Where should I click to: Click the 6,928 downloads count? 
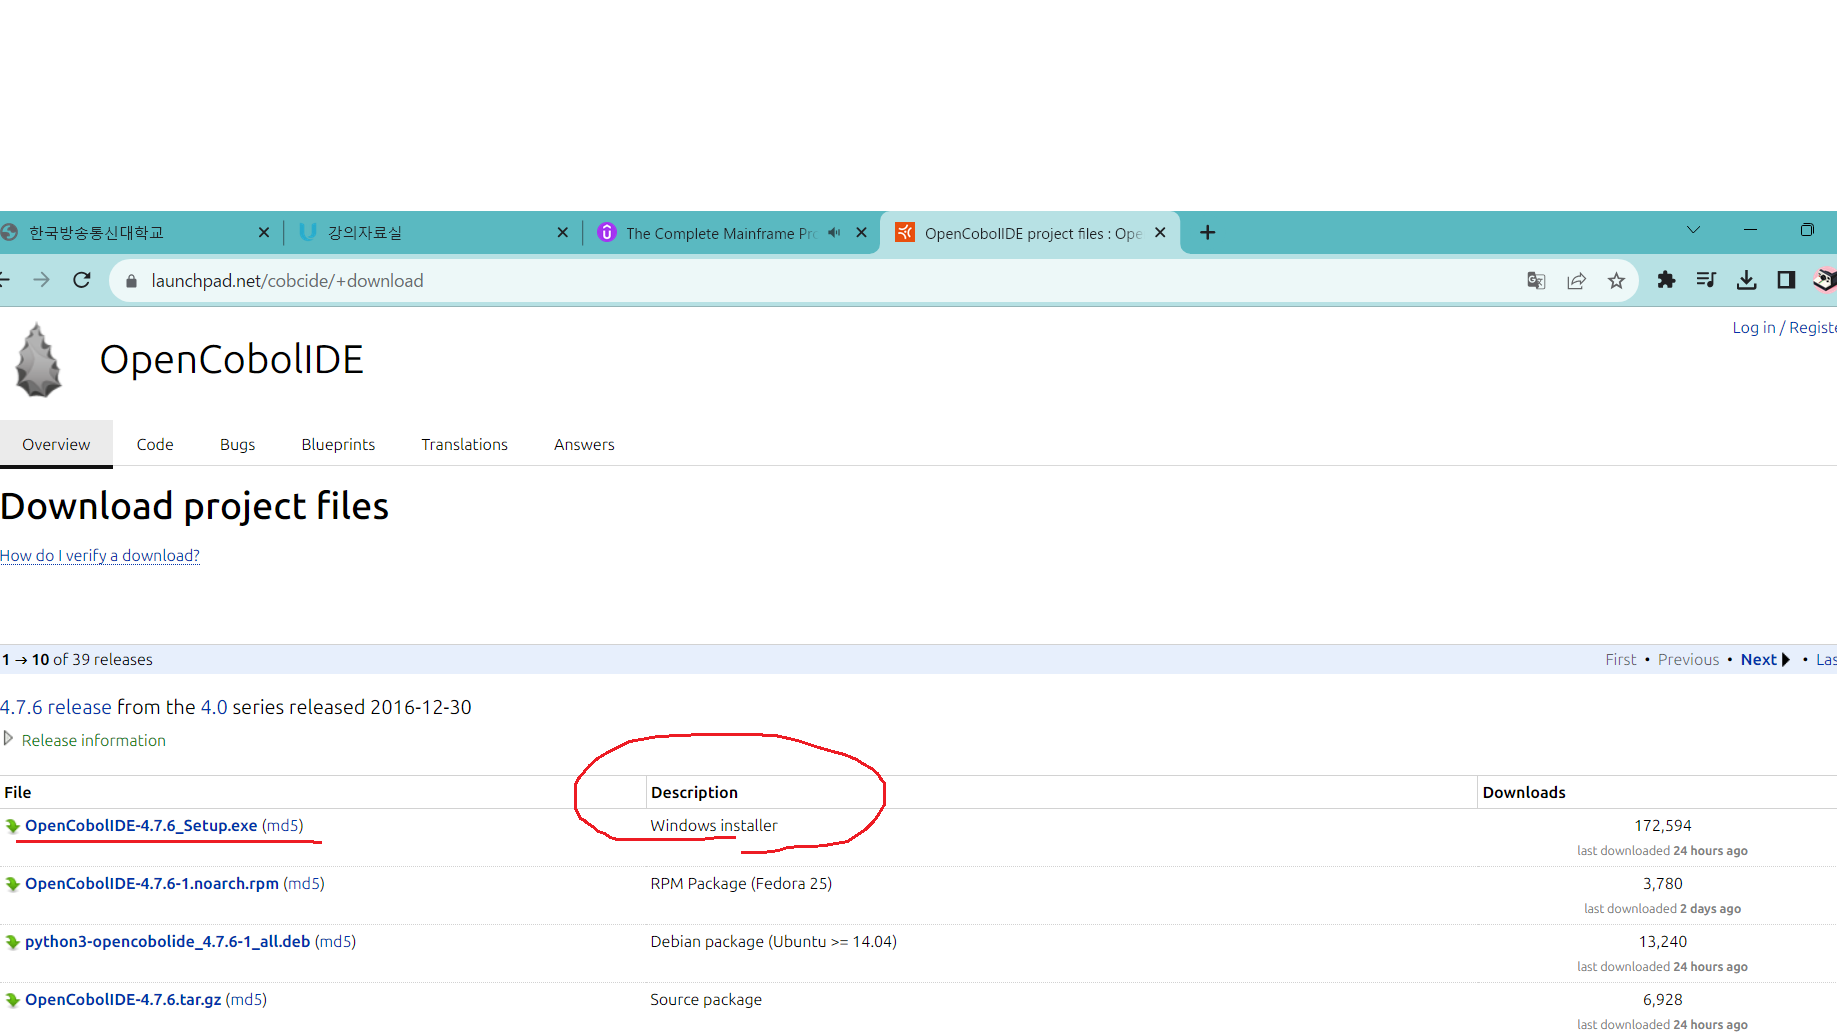(x=1663, y=999)
